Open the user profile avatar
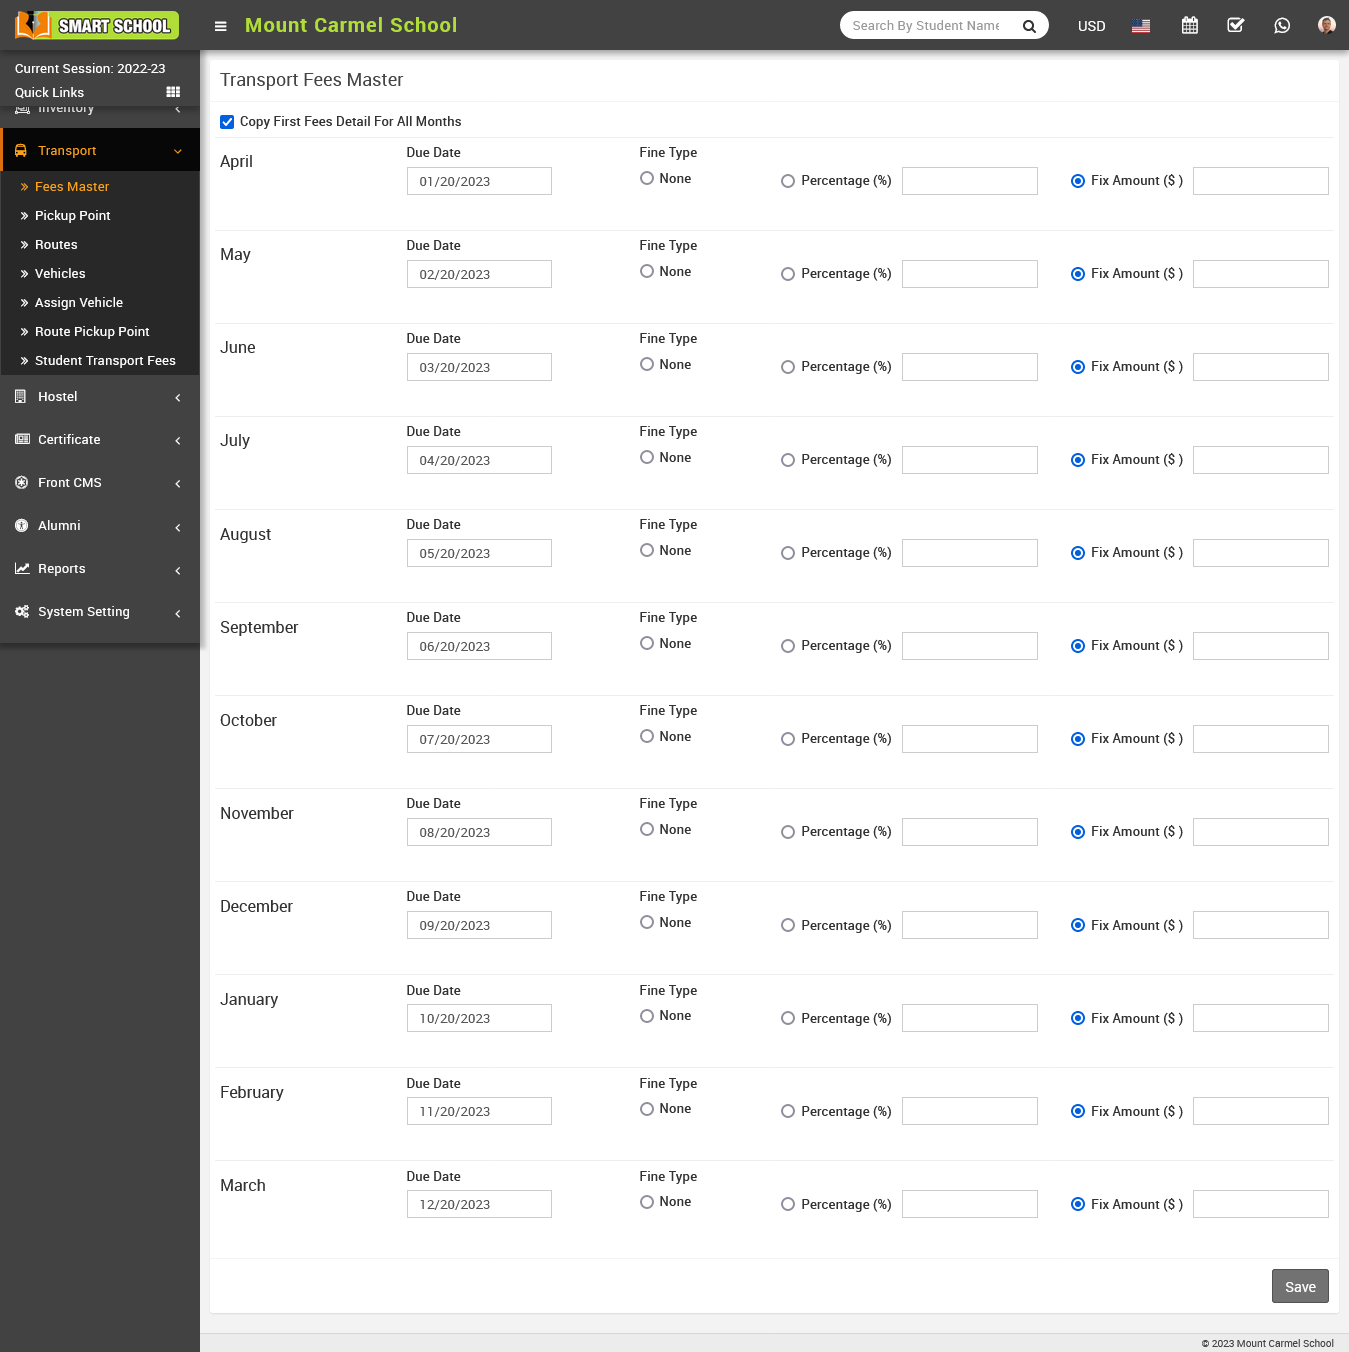 point(1326,26)
